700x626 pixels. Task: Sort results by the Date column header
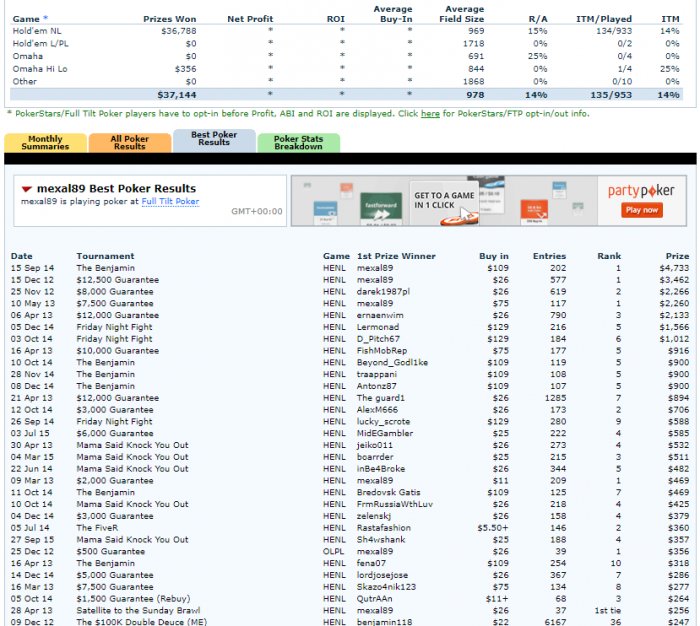coord(21,256)
